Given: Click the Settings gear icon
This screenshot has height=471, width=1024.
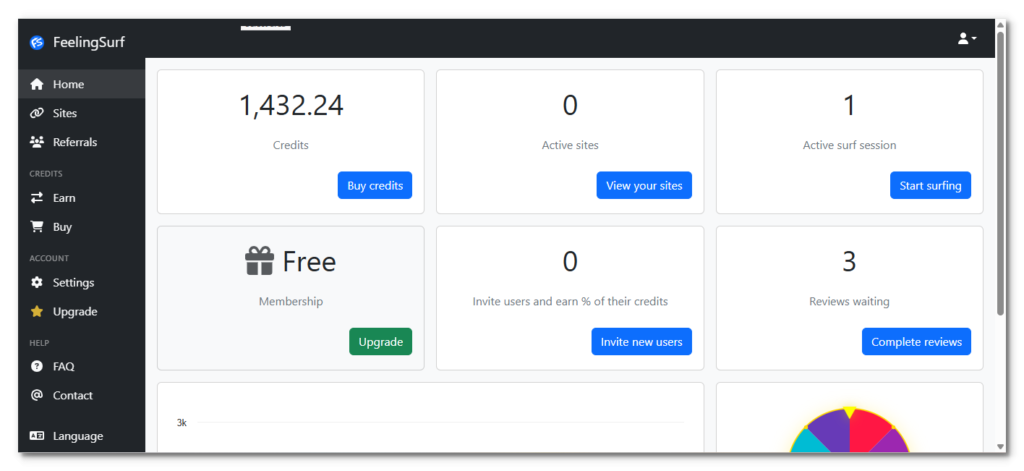Looking at the screenshot, I should pos(37,283).
